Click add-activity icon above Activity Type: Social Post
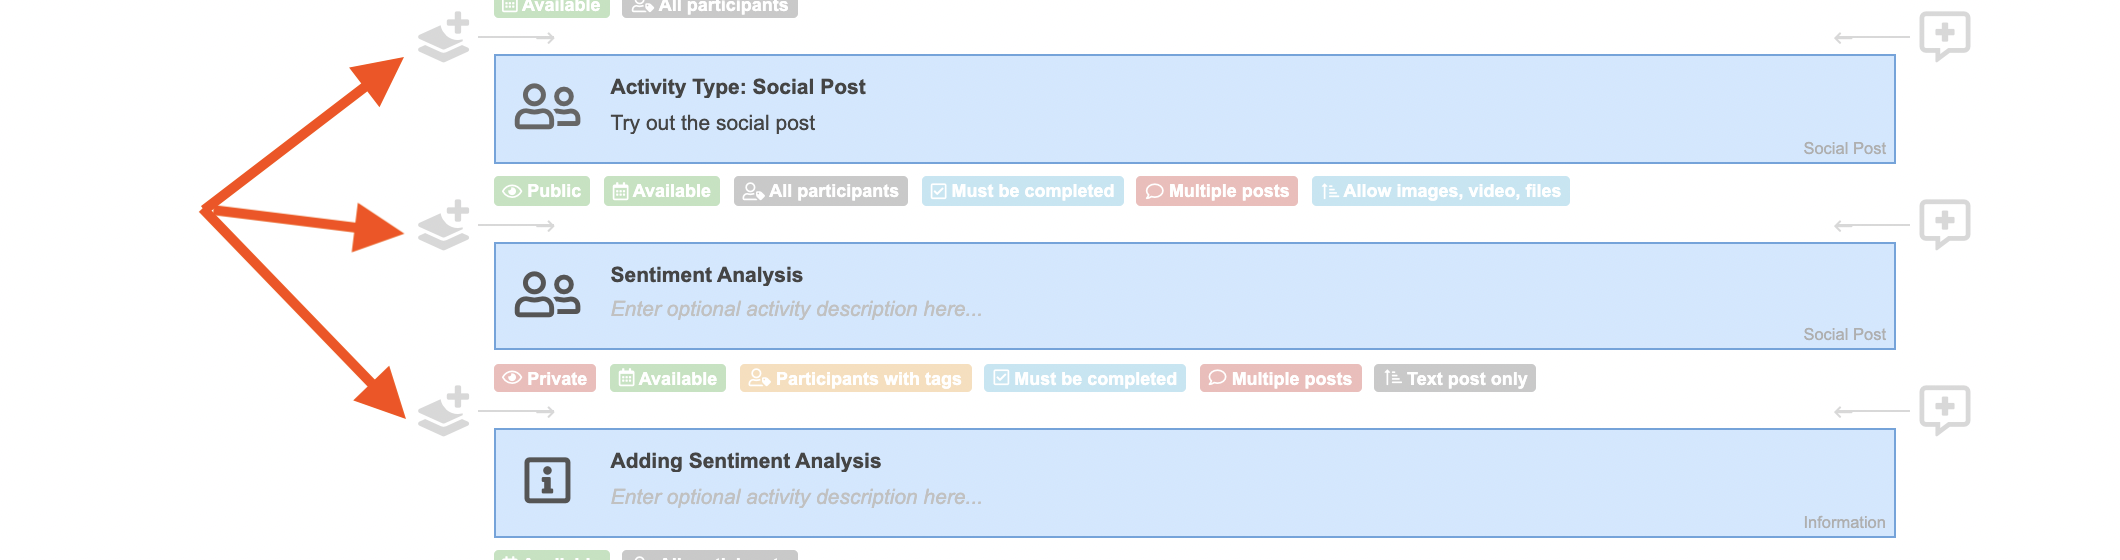Viewport: 2120px width, 560px height. [444, 37]
